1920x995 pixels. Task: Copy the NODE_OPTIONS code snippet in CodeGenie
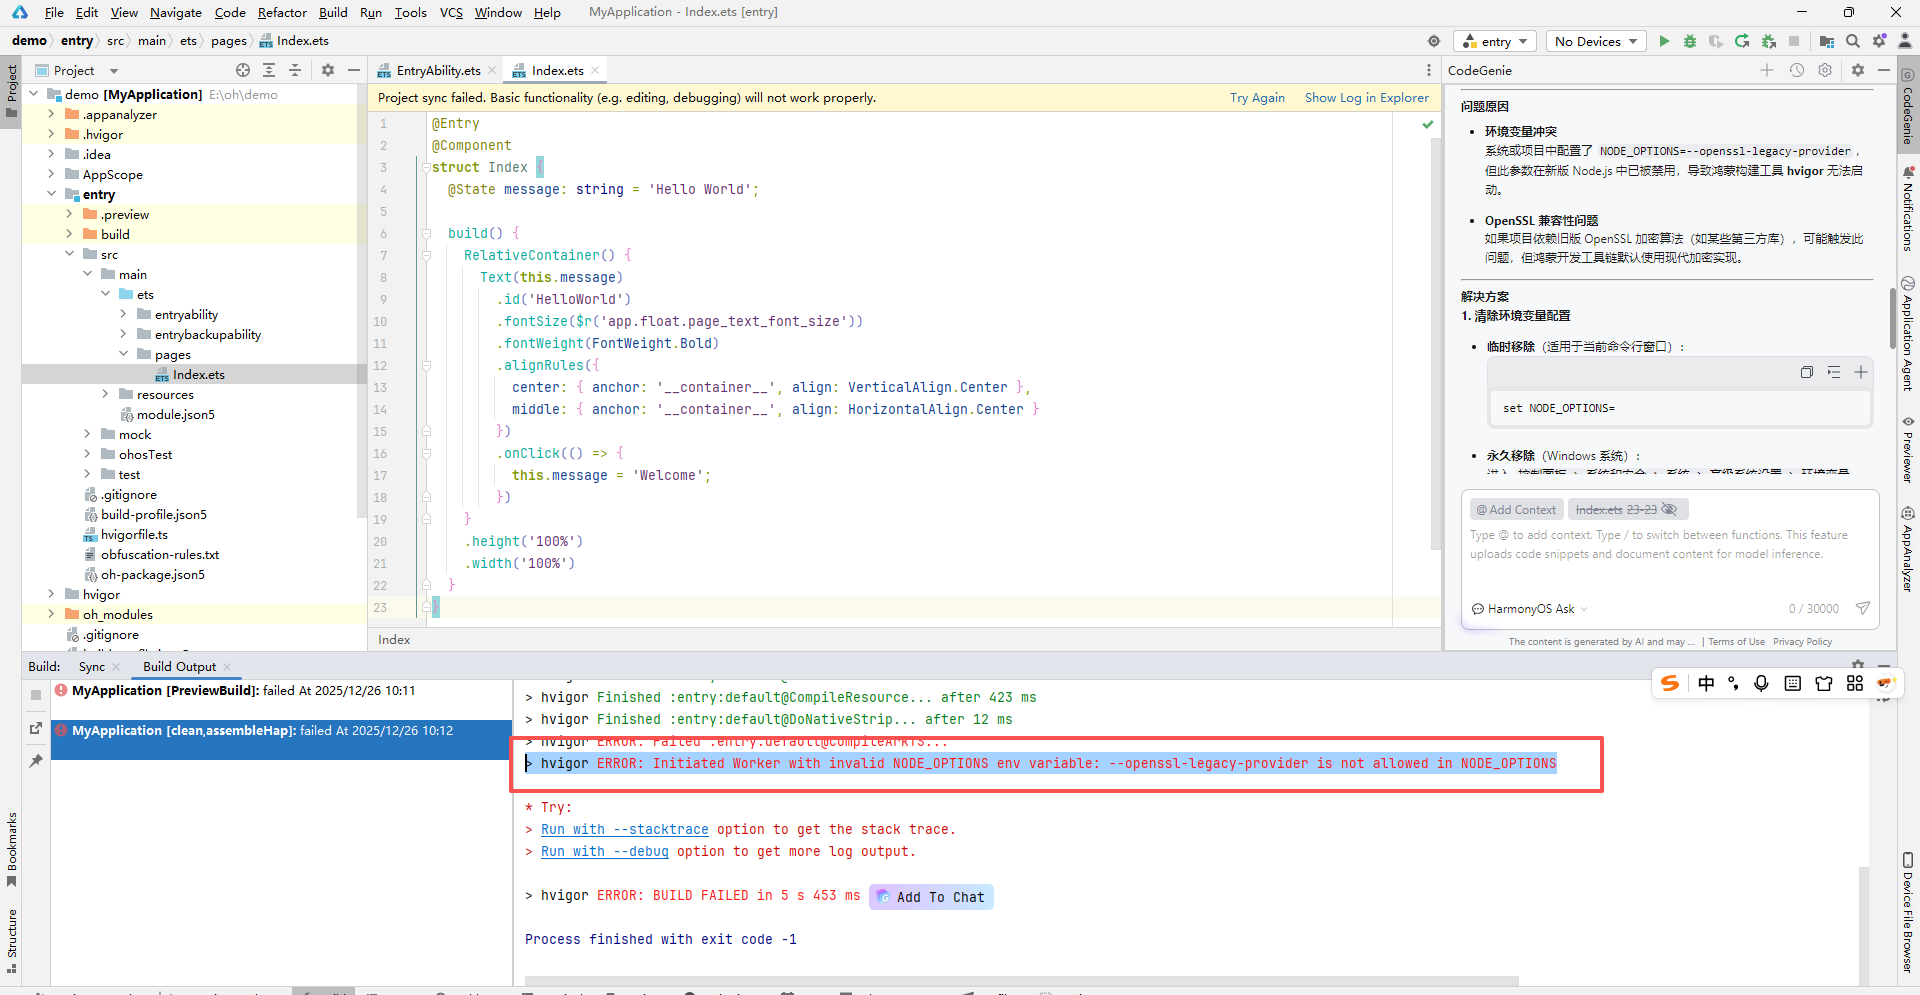coord(1807,372)
